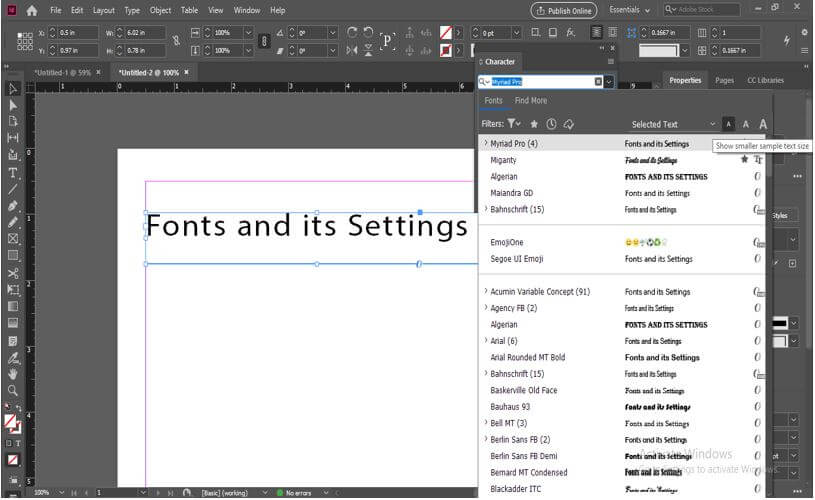Toggle formatting affects container button

tap(8, 443)
